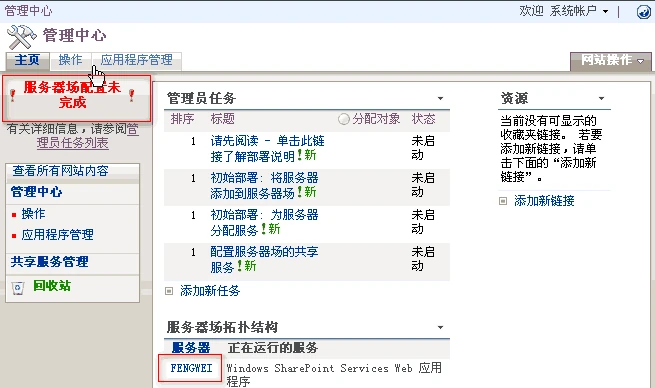
Task: Open the 管理中心 sidebar heading
Action: pos(37,192)
